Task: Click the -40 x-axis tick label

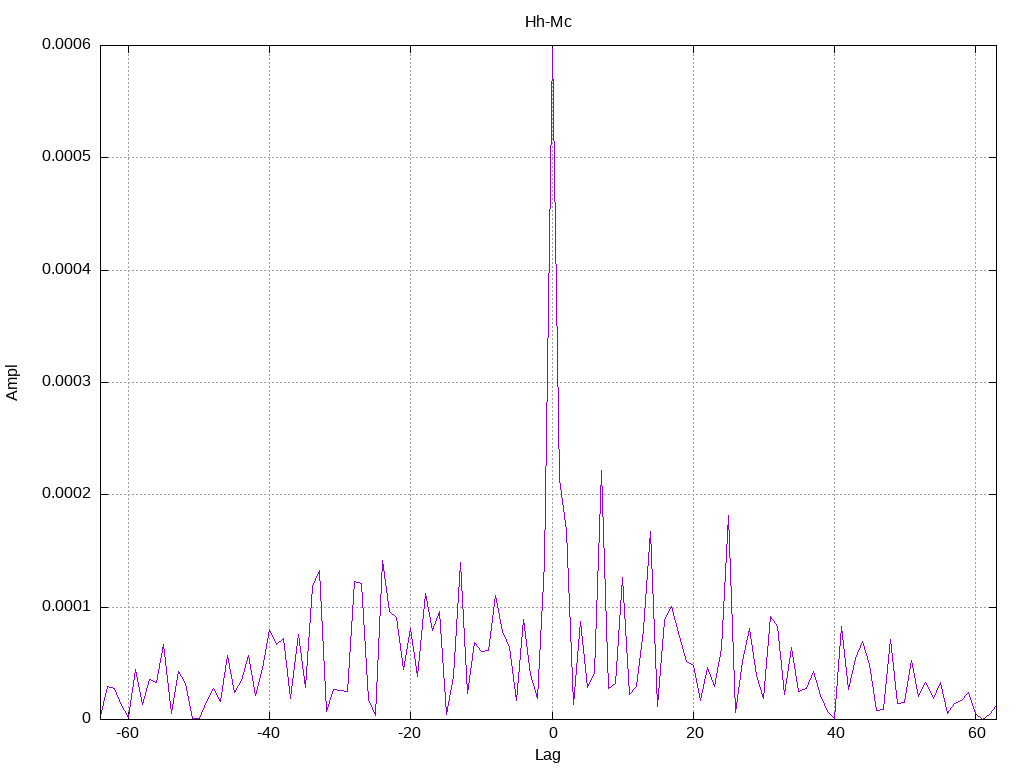Action: pyautogui.click(x=268, y=733)
